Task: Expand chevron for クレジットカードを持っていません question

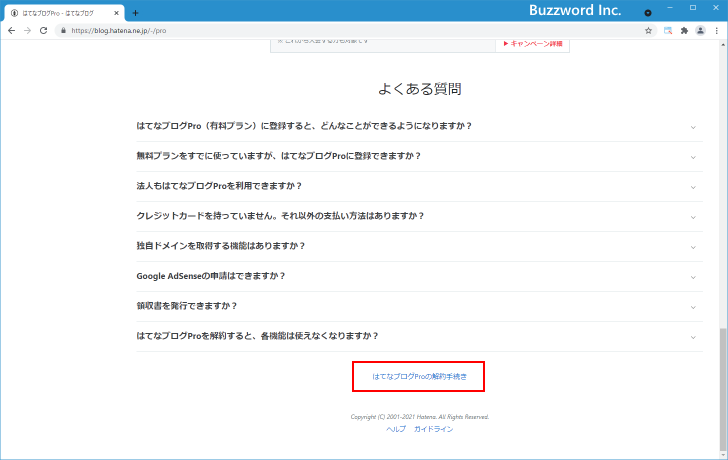Action: 693,217
